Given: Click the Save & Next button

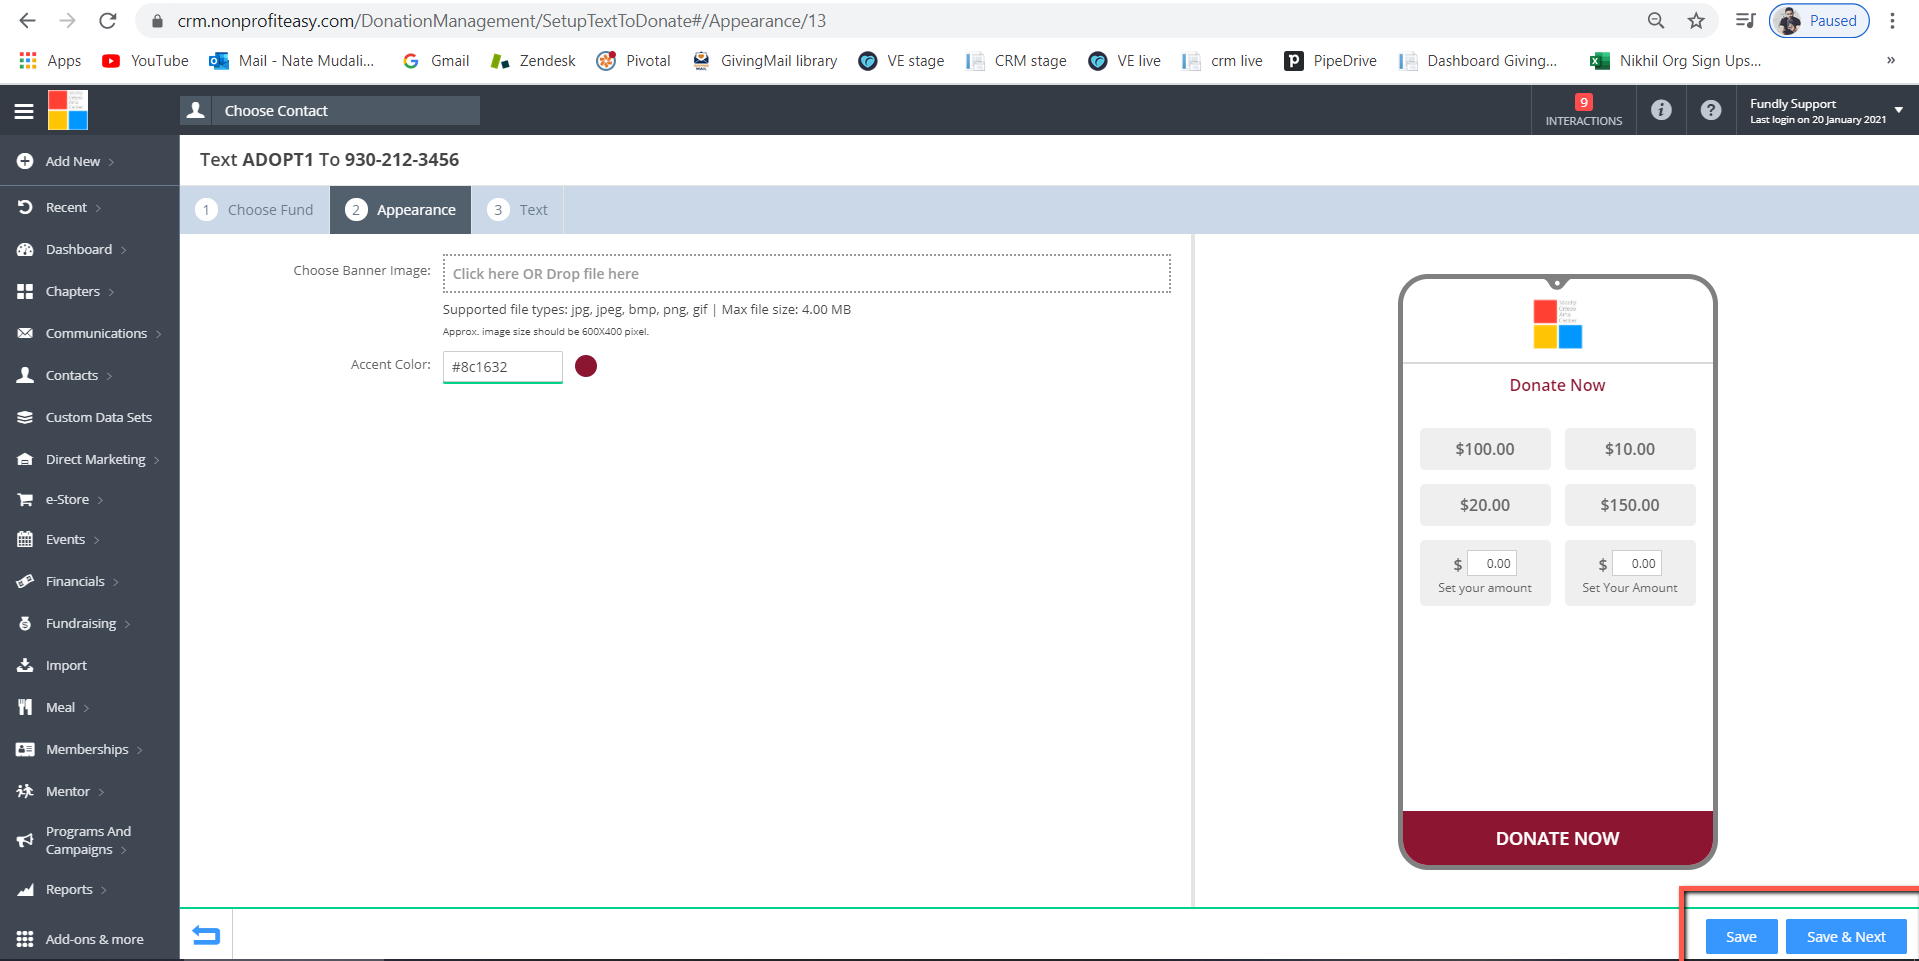Looking at the screenshot, I should point(1846,937).
